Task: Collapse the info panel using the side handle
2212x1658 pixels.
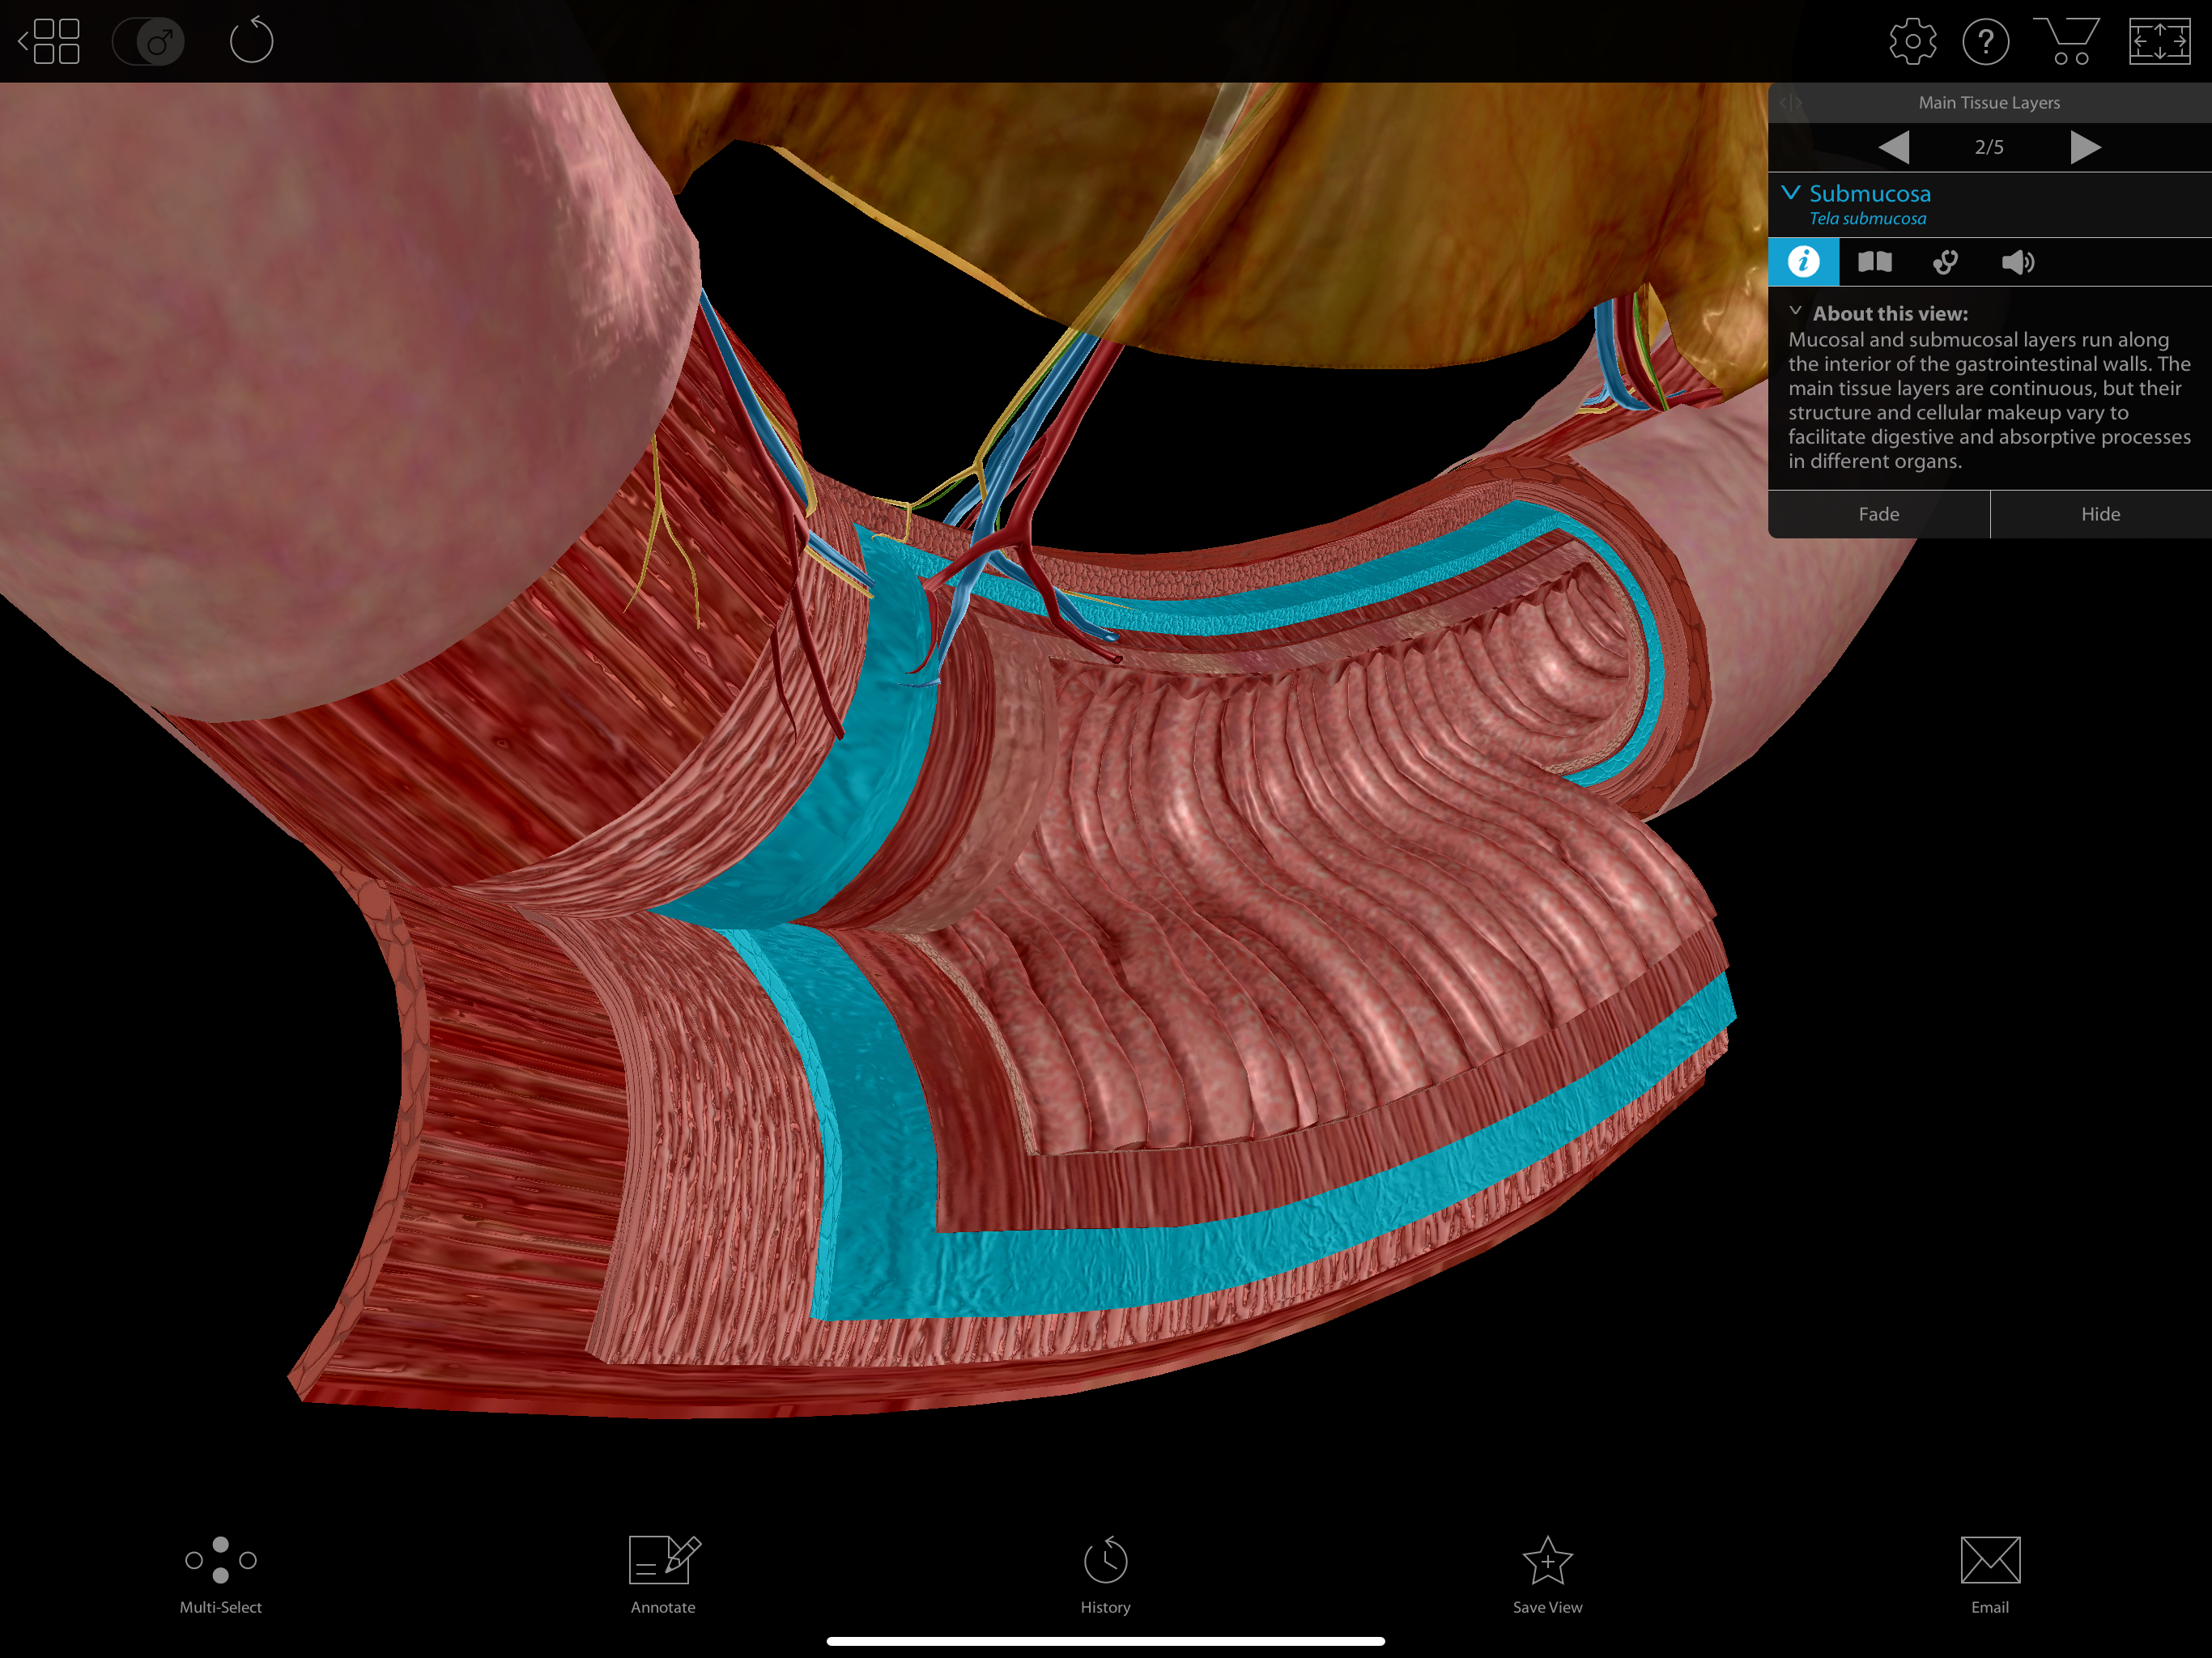Action: coord(1790,103)
